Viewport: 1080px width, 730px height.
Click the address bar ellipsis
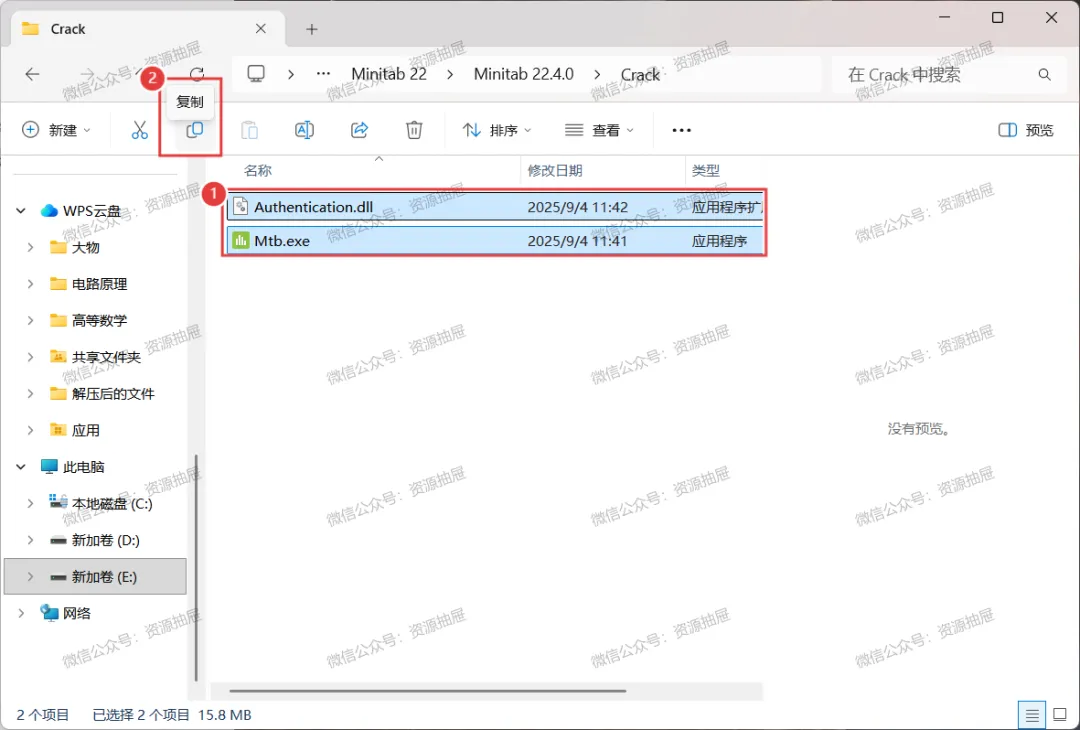tap(323, 74)
